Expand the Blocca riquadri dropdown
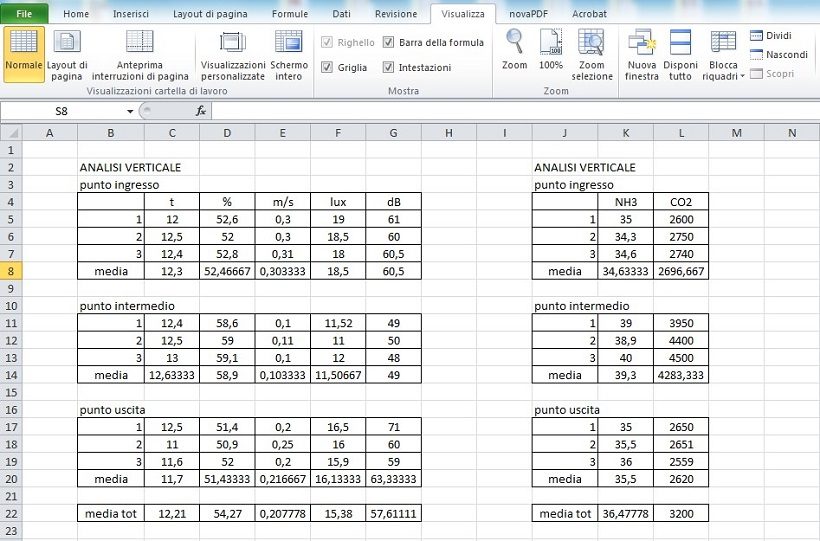This screenshot has width=820, height=541. 723,54
